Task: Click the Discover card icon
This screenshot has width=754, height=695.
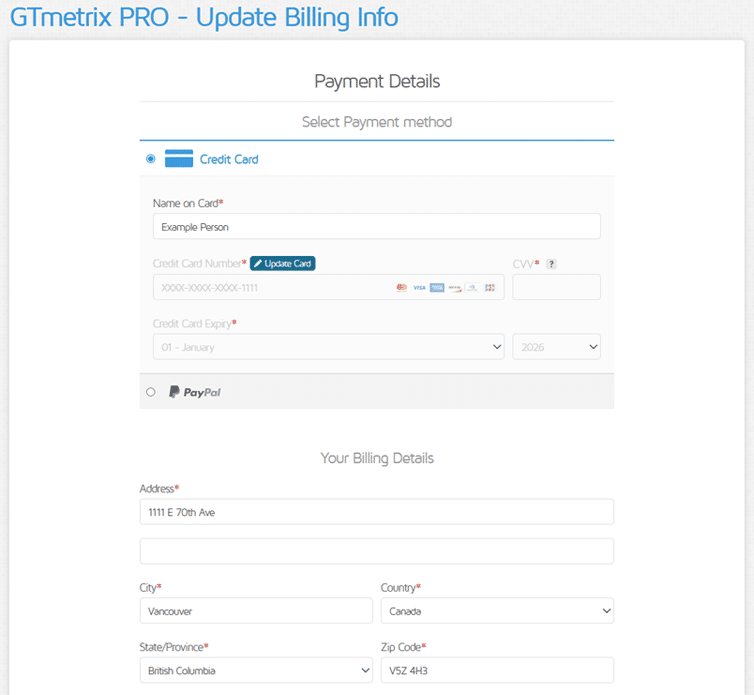Action: (x=454, y=288)
